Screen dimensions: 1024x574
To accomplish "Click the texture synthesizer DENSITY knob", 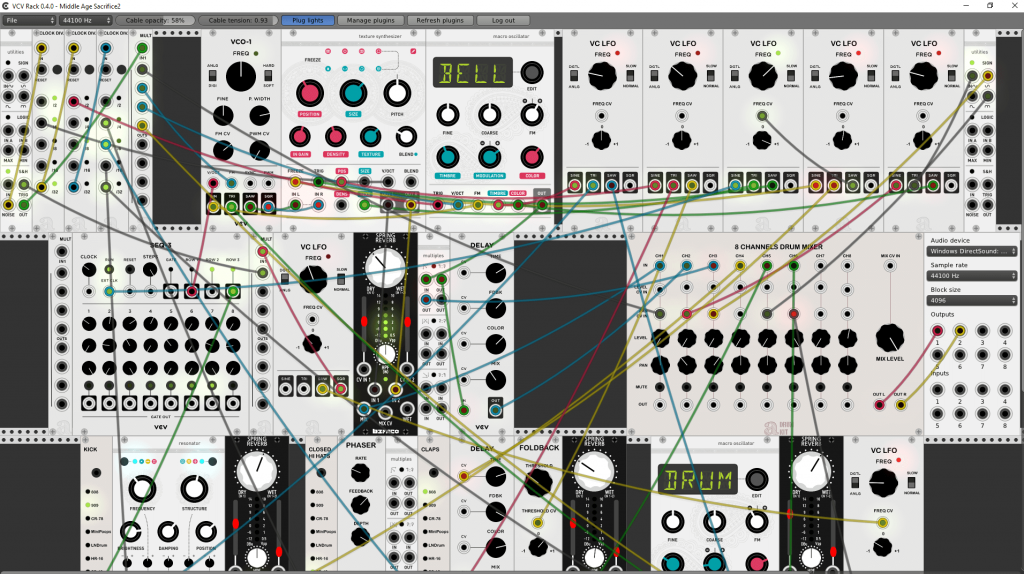I will click(335, 136).
